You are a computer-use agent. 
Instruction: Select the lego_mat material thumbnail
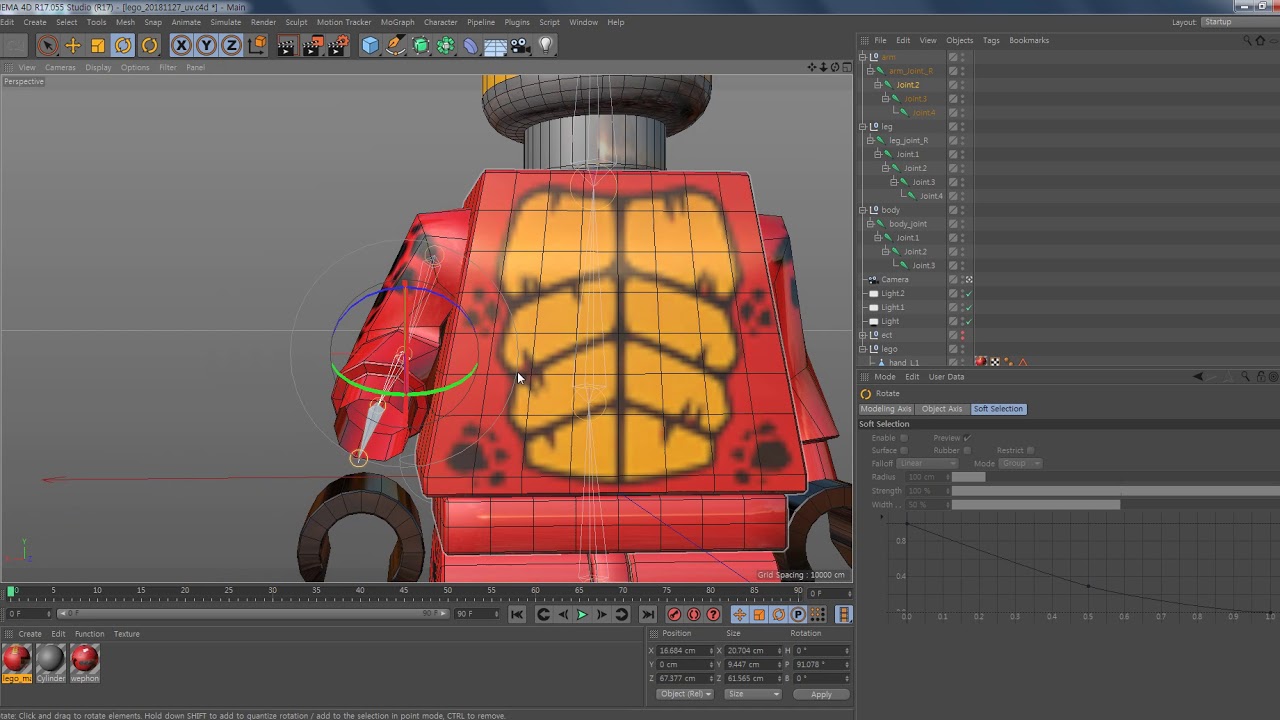tap(16, 659)
